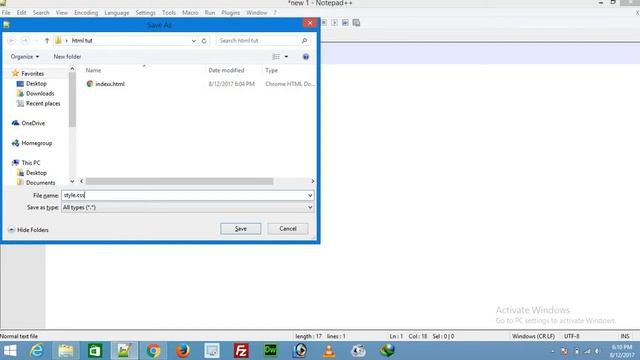Hide Folders pane toggle
The height and width of the screenshot is (360, 640).
(28, 230)
